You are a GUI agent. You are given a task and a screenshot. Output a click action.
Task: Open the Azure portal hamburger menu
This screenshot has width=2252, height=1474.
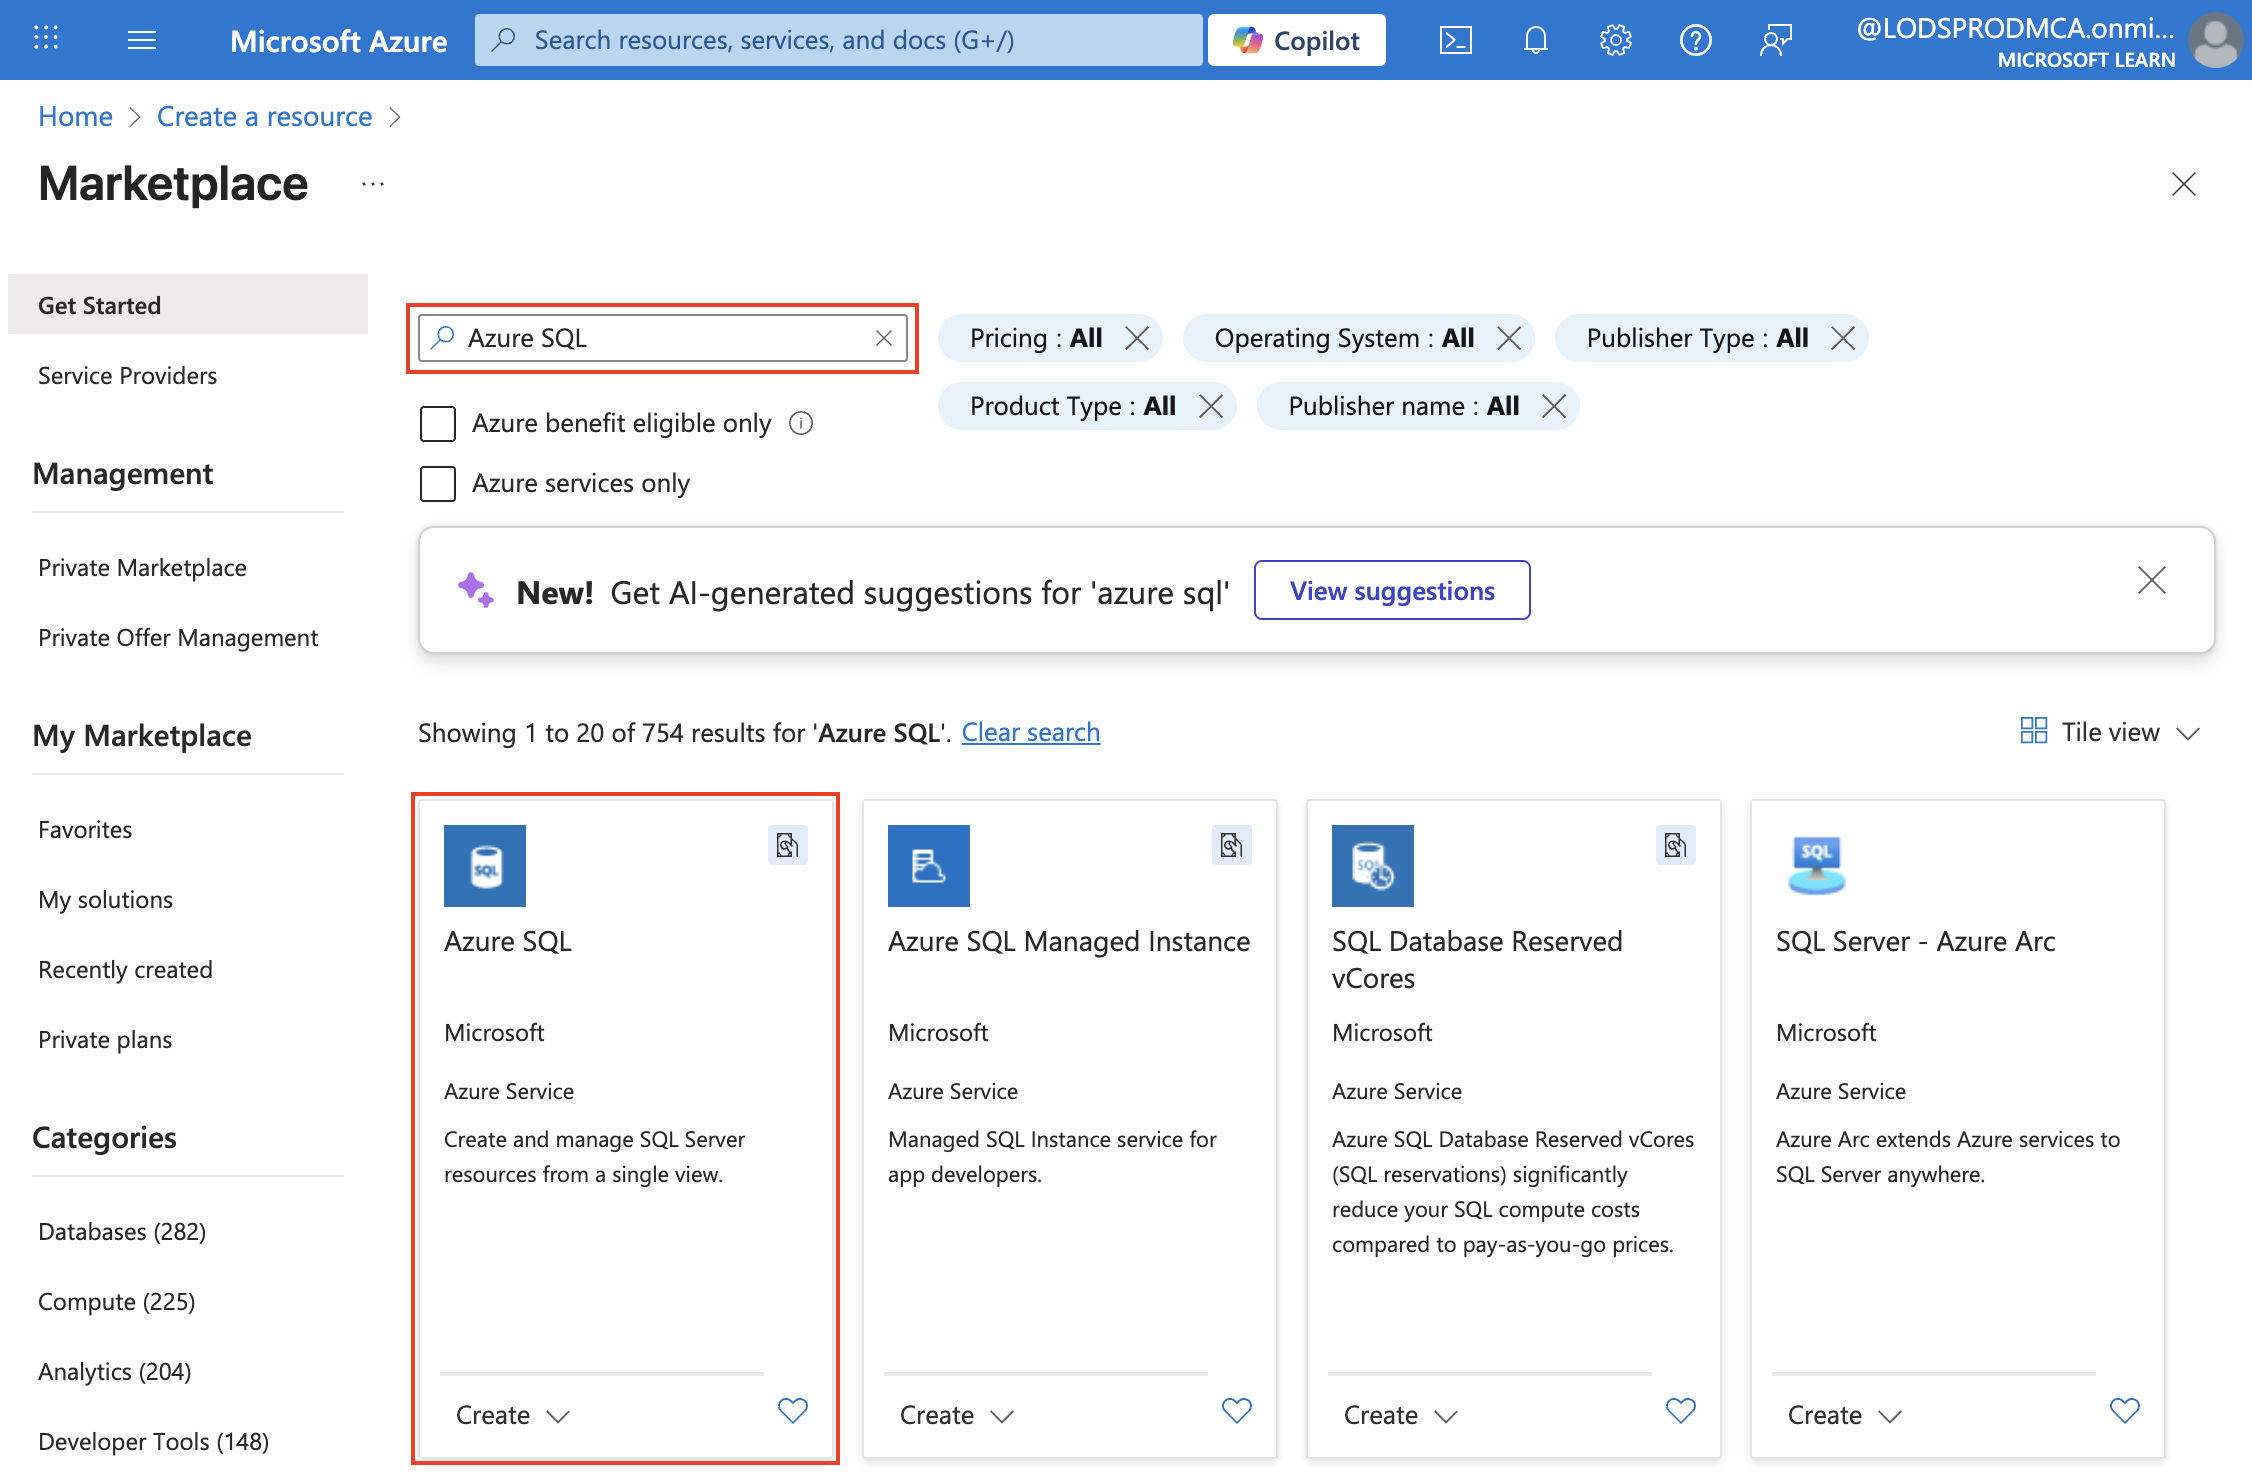[x=142, y=40]
